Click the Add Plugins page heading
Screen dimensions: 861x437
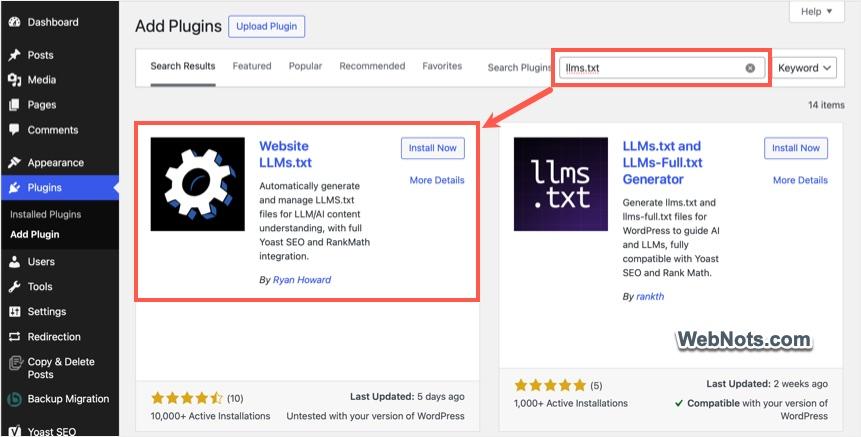[x=178, y=26]
